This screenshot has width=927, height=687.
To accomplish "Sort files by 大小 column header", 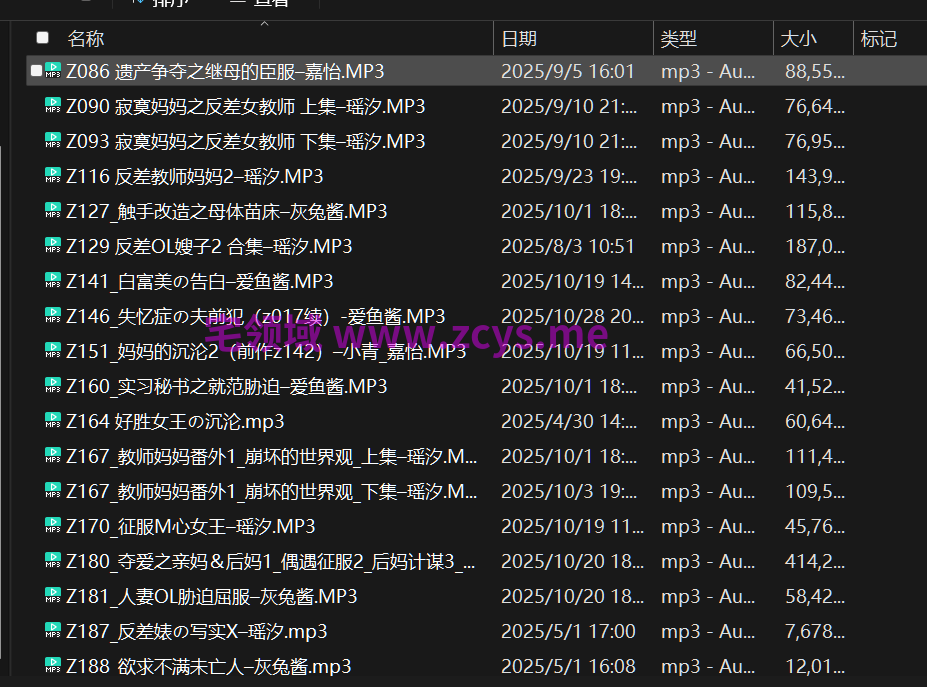I will 798,38.
